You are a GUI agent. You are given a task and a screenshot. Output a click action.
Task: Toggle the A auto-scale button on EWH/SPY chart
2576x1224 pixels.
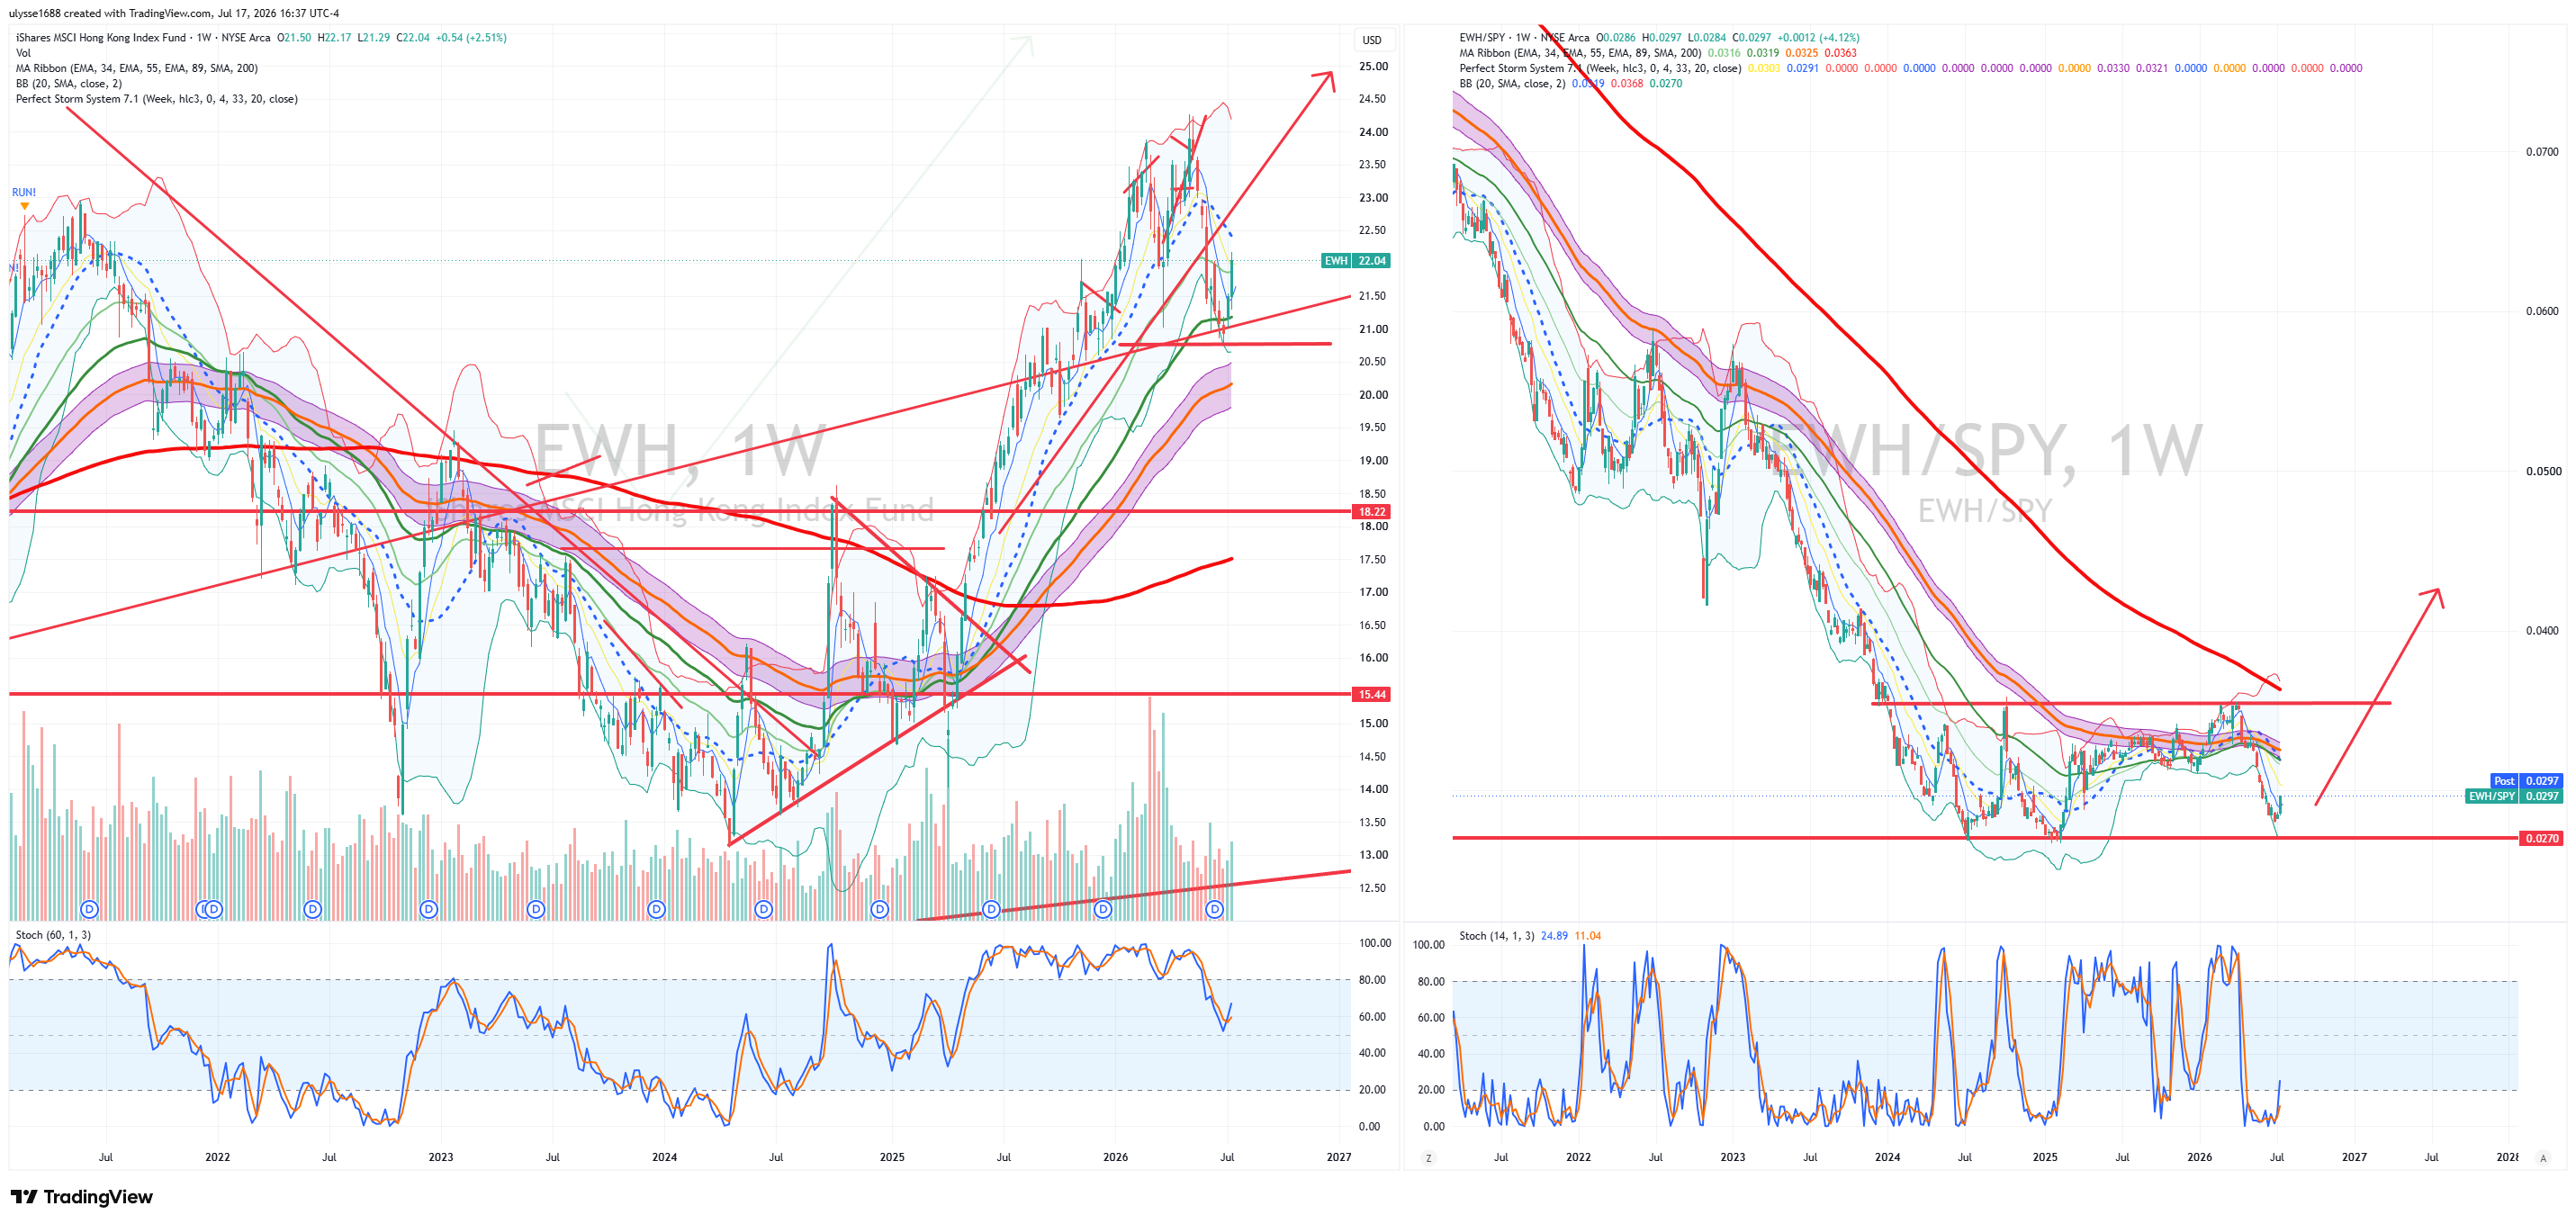point(2543,1158)
